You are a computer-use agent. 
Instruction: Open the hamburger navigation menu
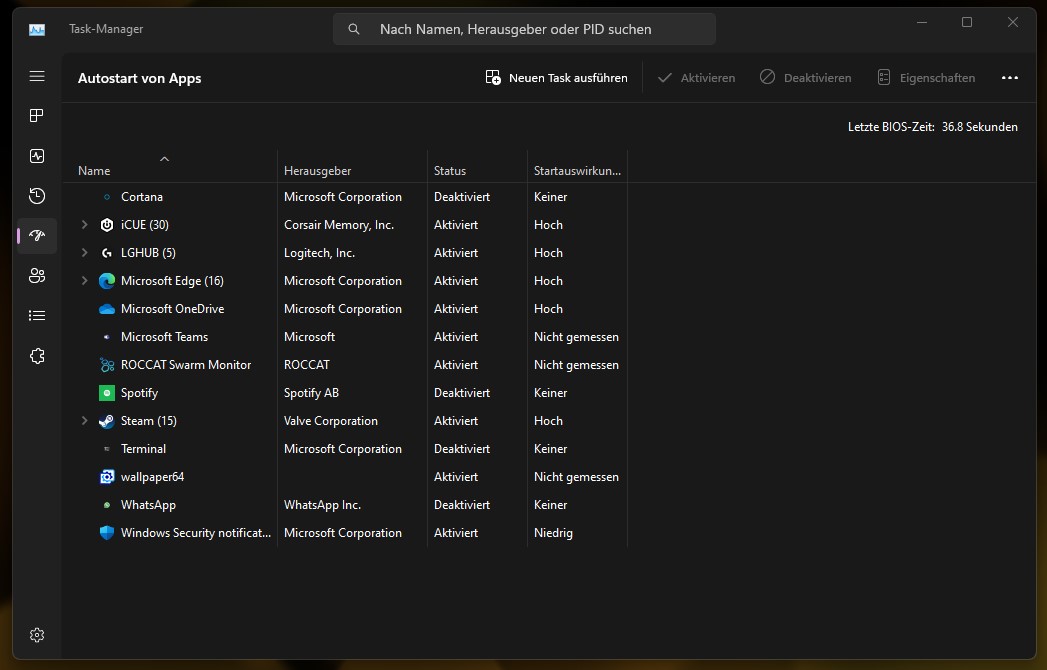click(37, 76)
